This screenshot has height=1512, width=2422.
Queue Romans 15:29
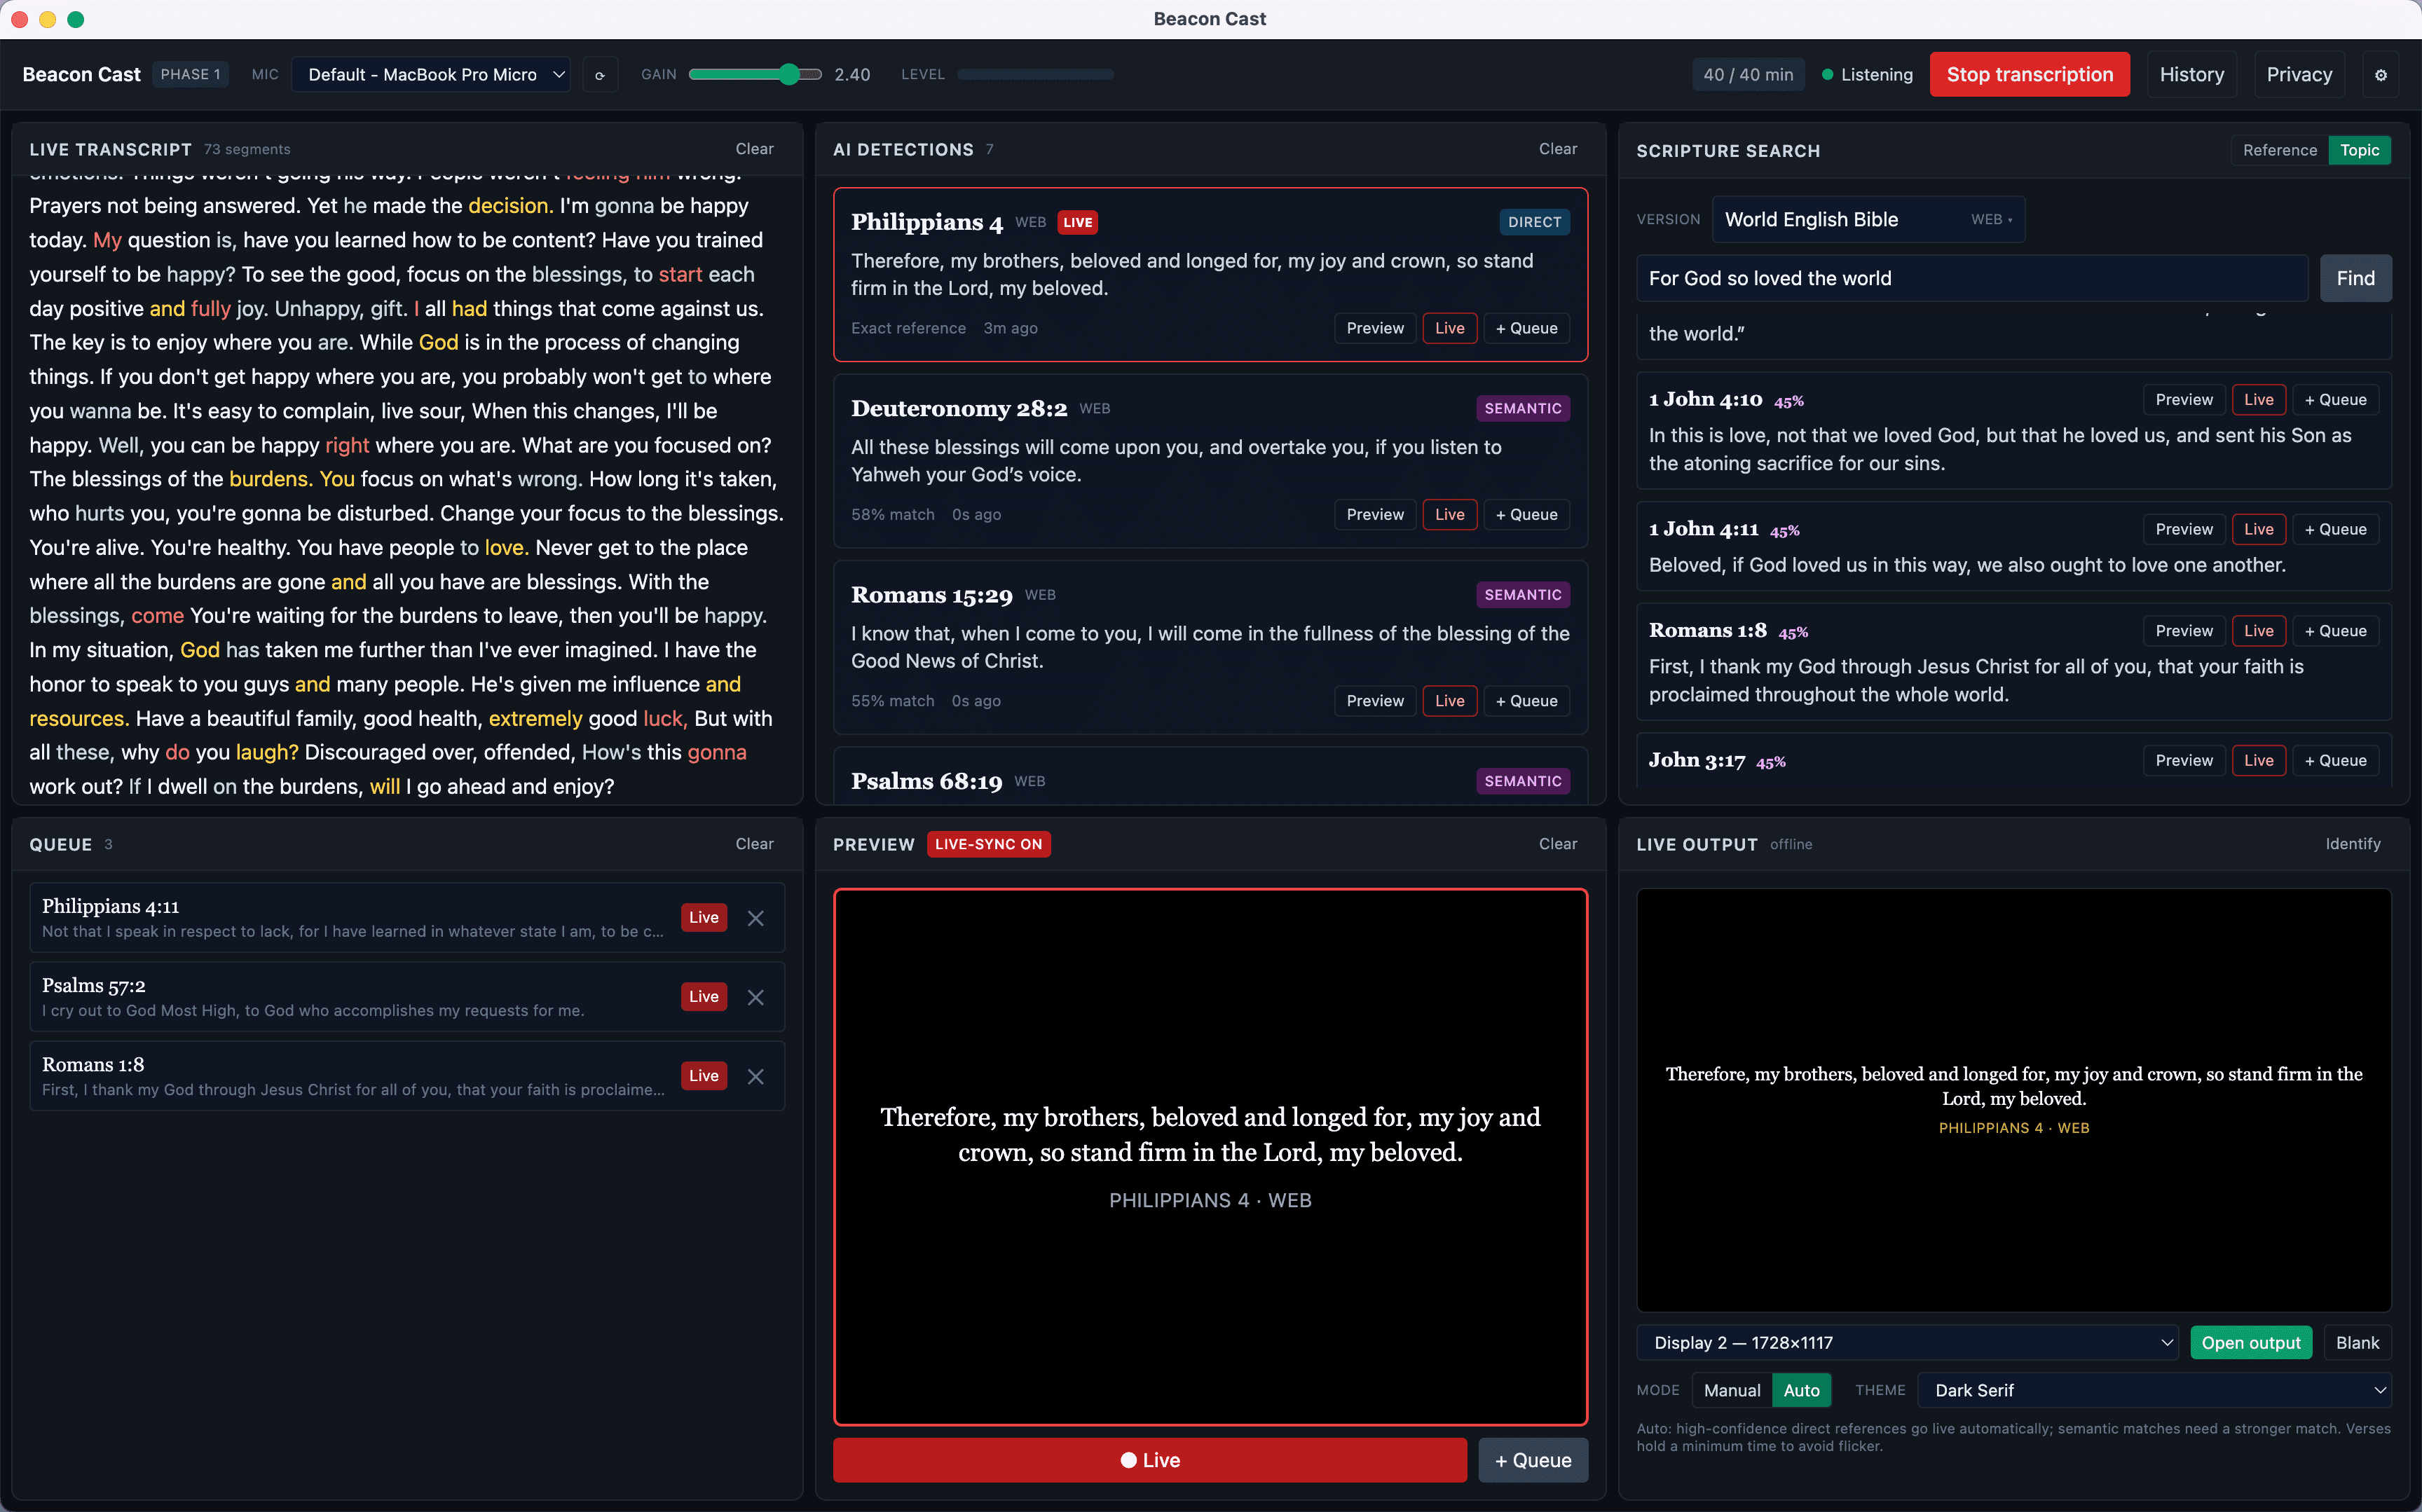pos(1526,701)
